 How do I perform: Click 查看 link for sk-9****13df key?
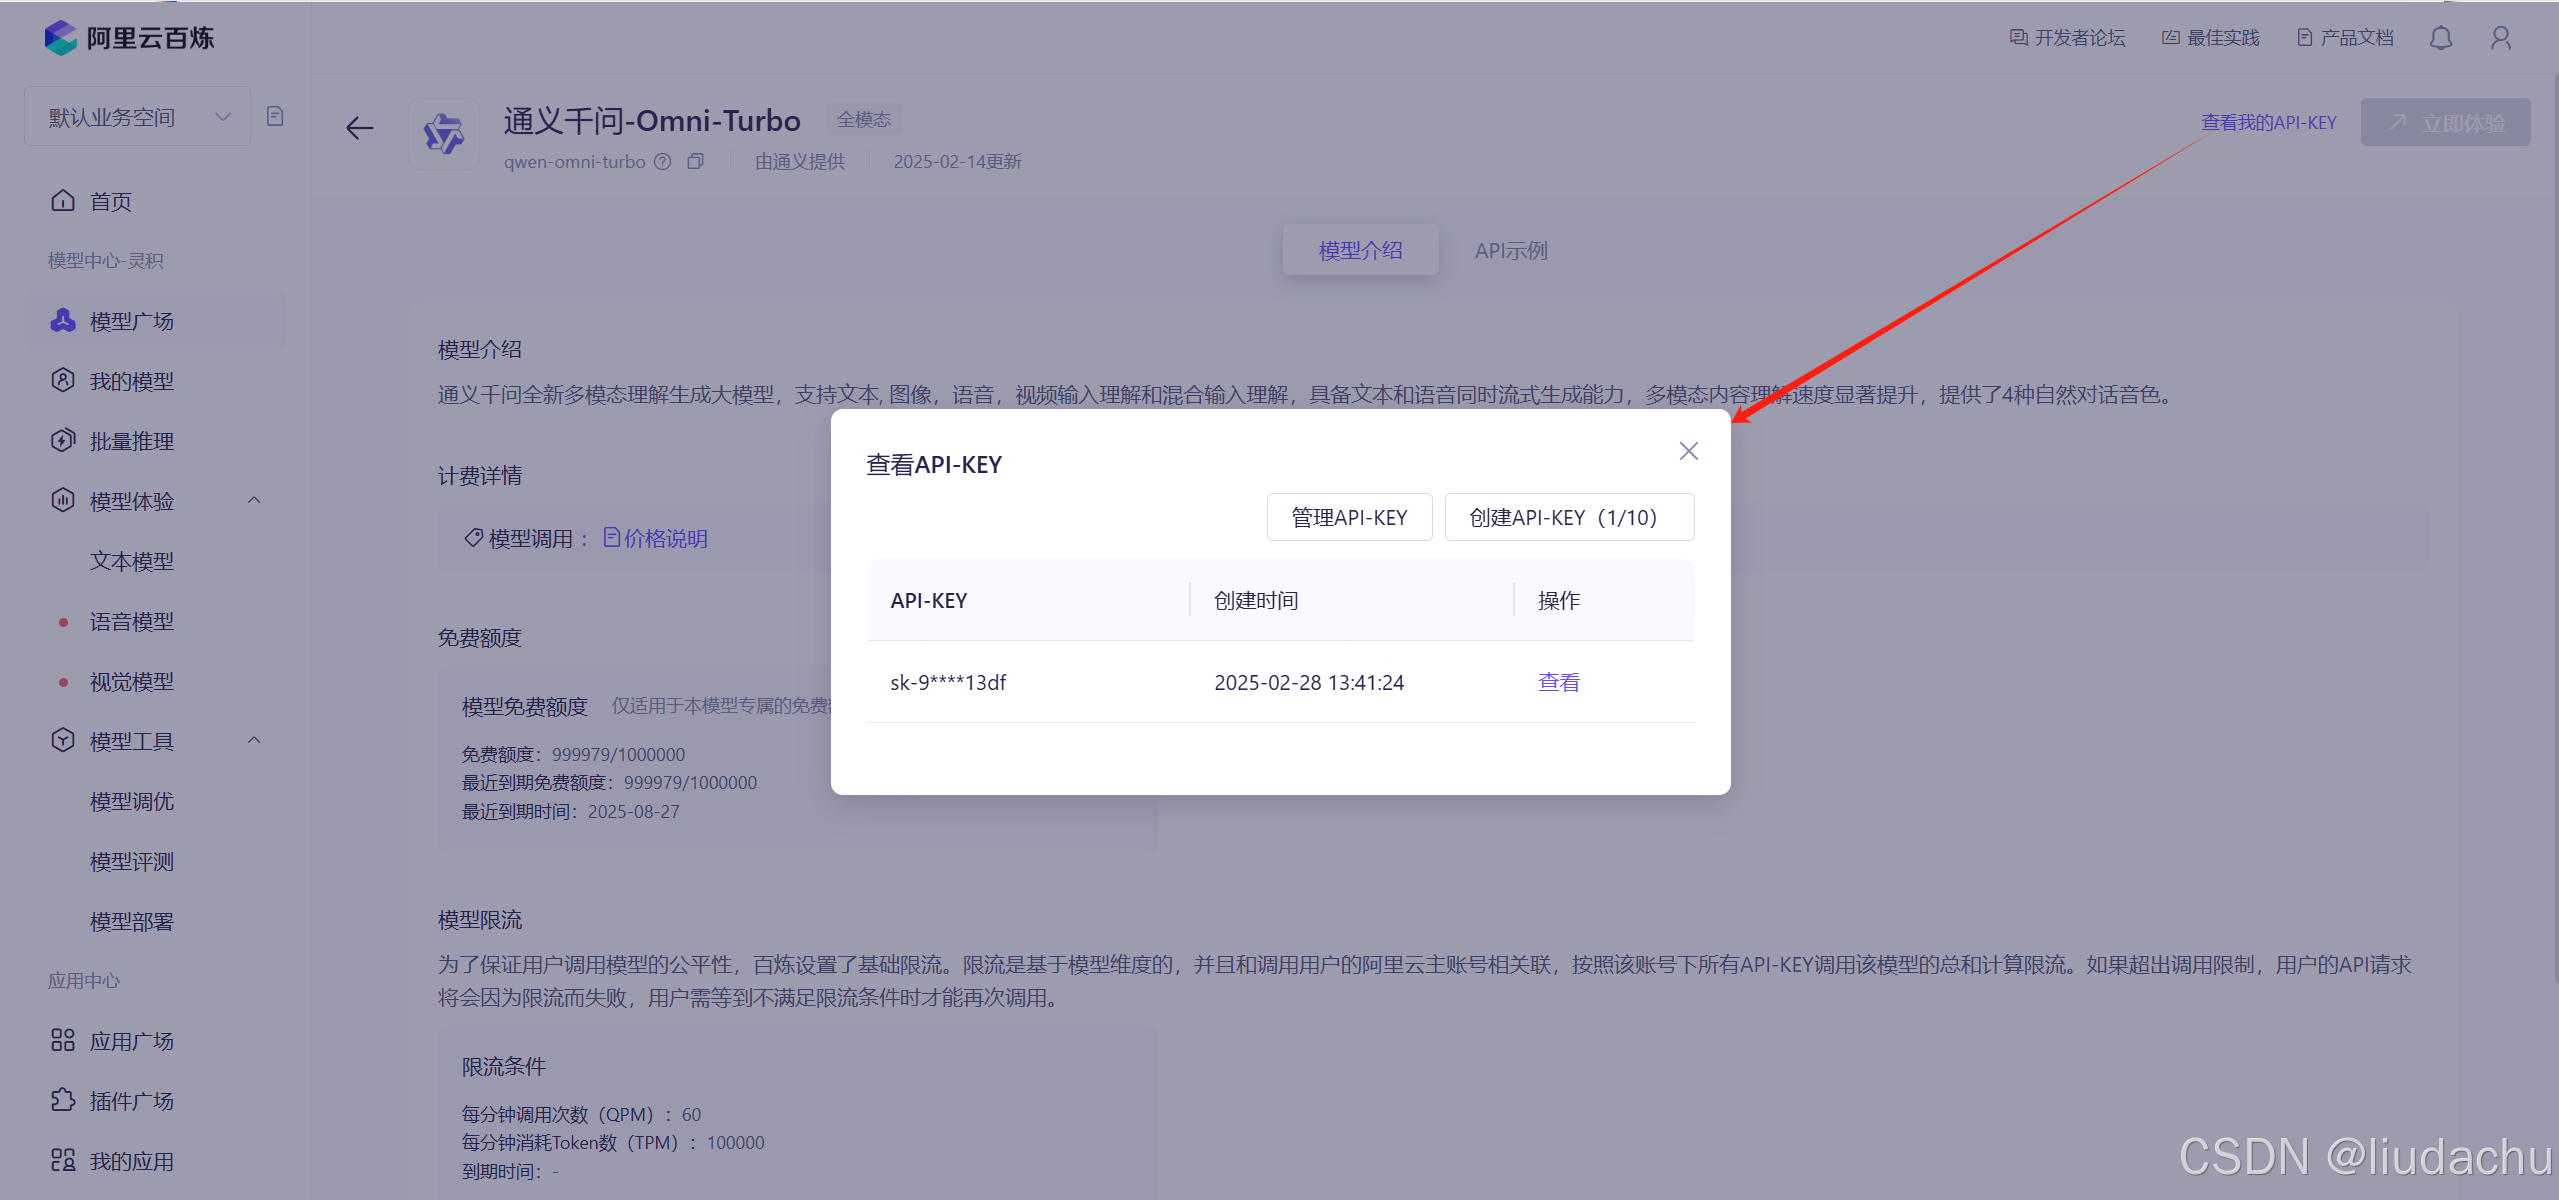pyautogui.click(x=1558, y=682)
